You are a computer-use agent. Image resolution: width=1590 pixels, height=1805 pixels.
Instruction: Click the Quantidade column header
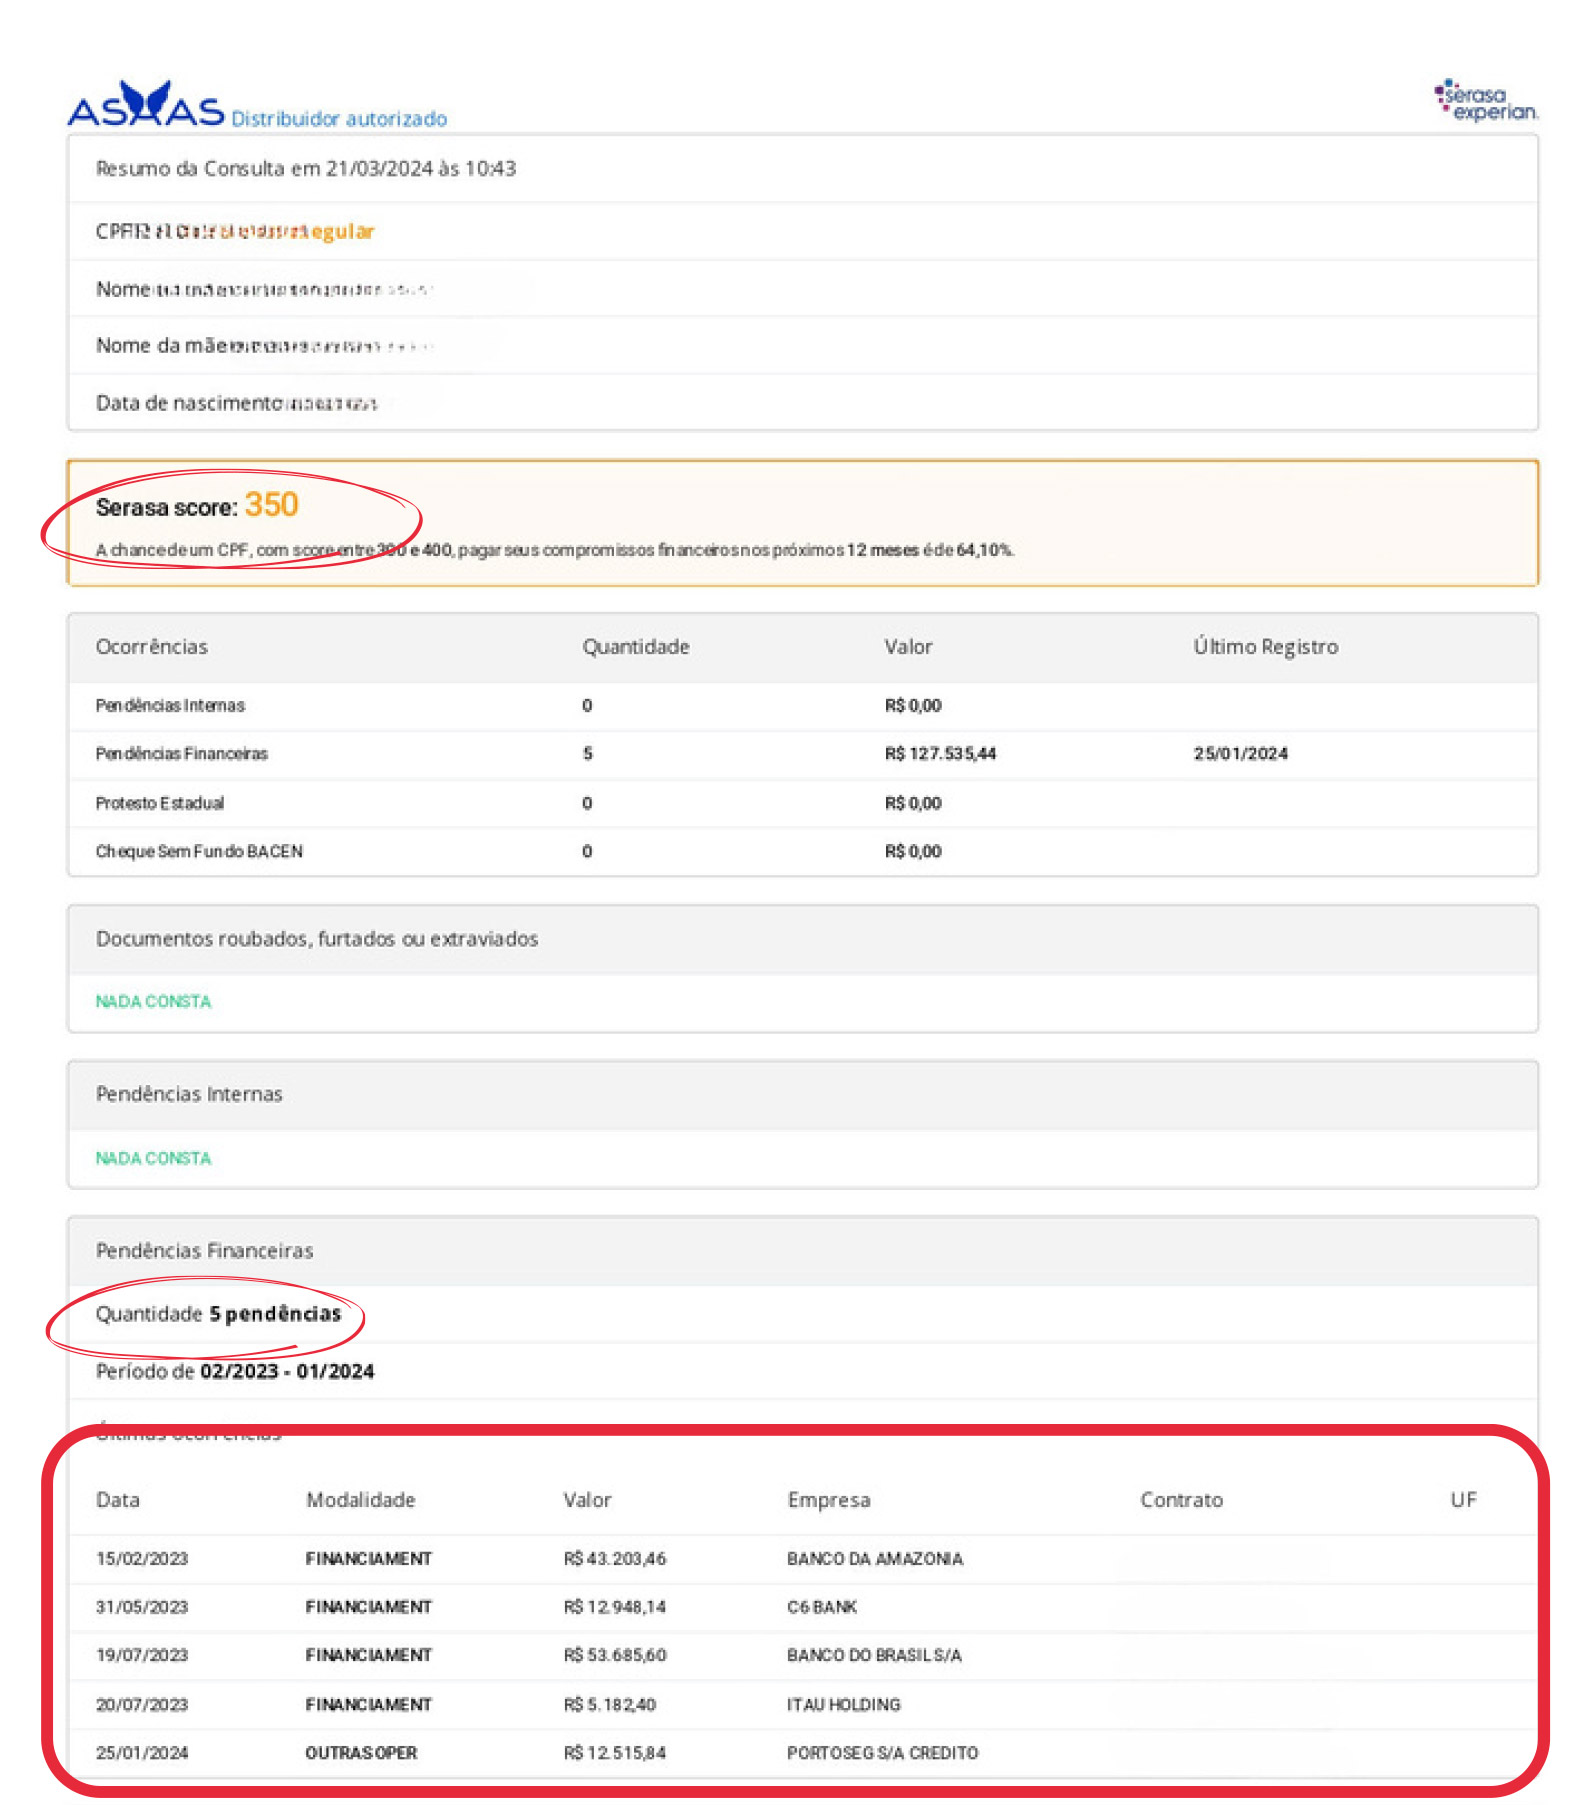click(x=636, y=647)
